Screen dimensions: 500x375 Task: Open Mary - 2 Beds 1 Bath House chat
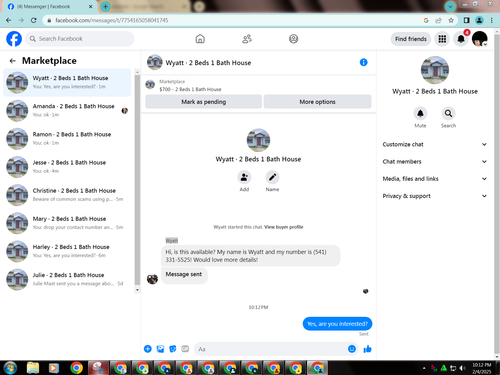click(x=67, y=223)
